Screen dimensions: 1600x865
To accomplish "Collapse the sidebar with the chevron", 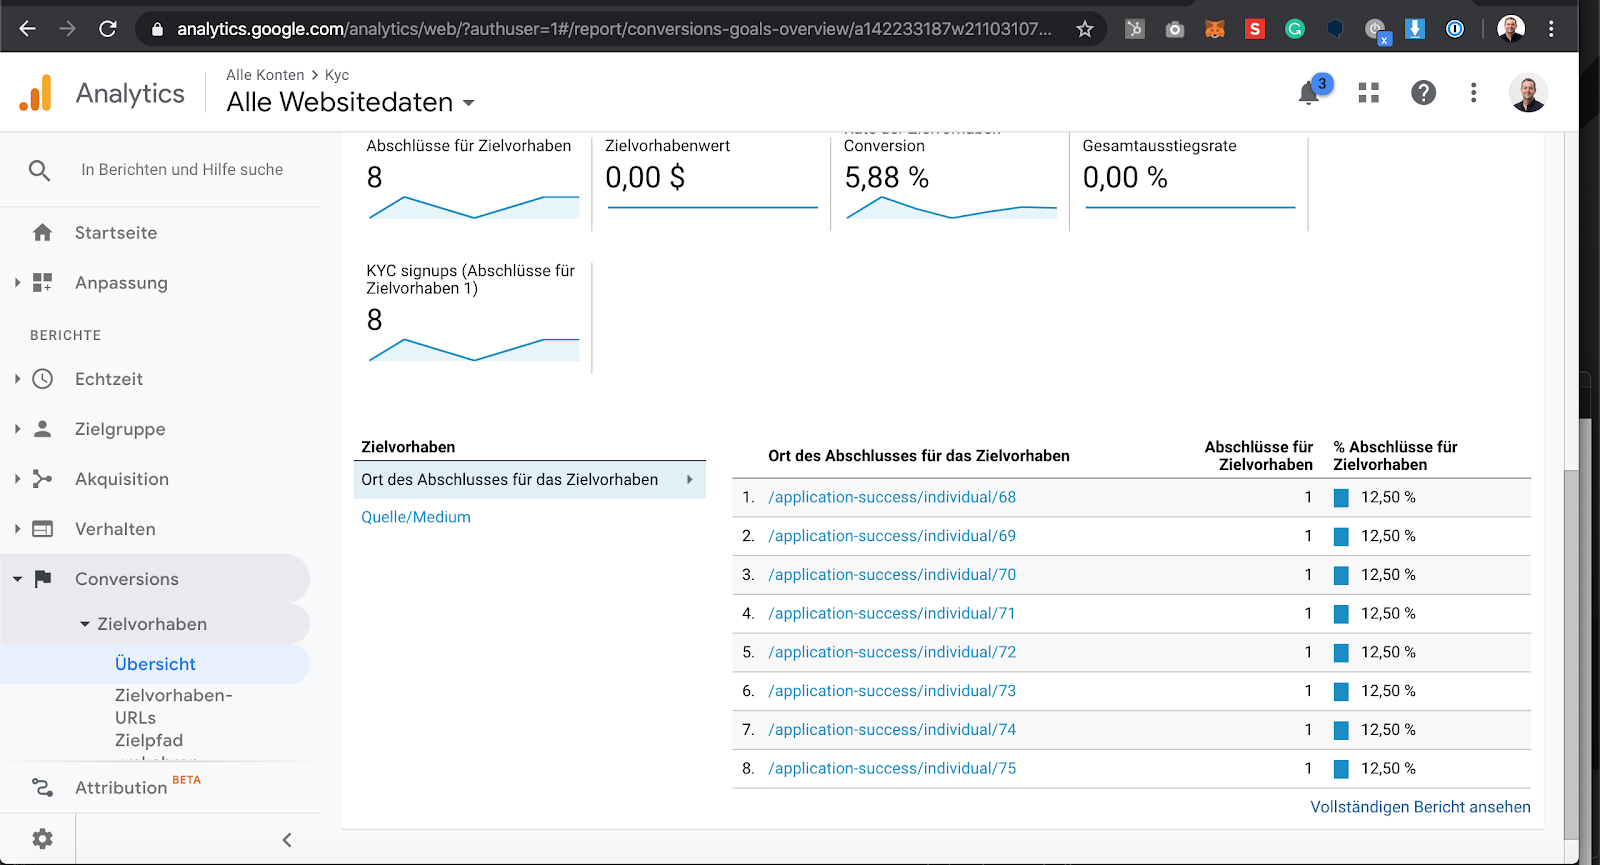I will (287, 840).
